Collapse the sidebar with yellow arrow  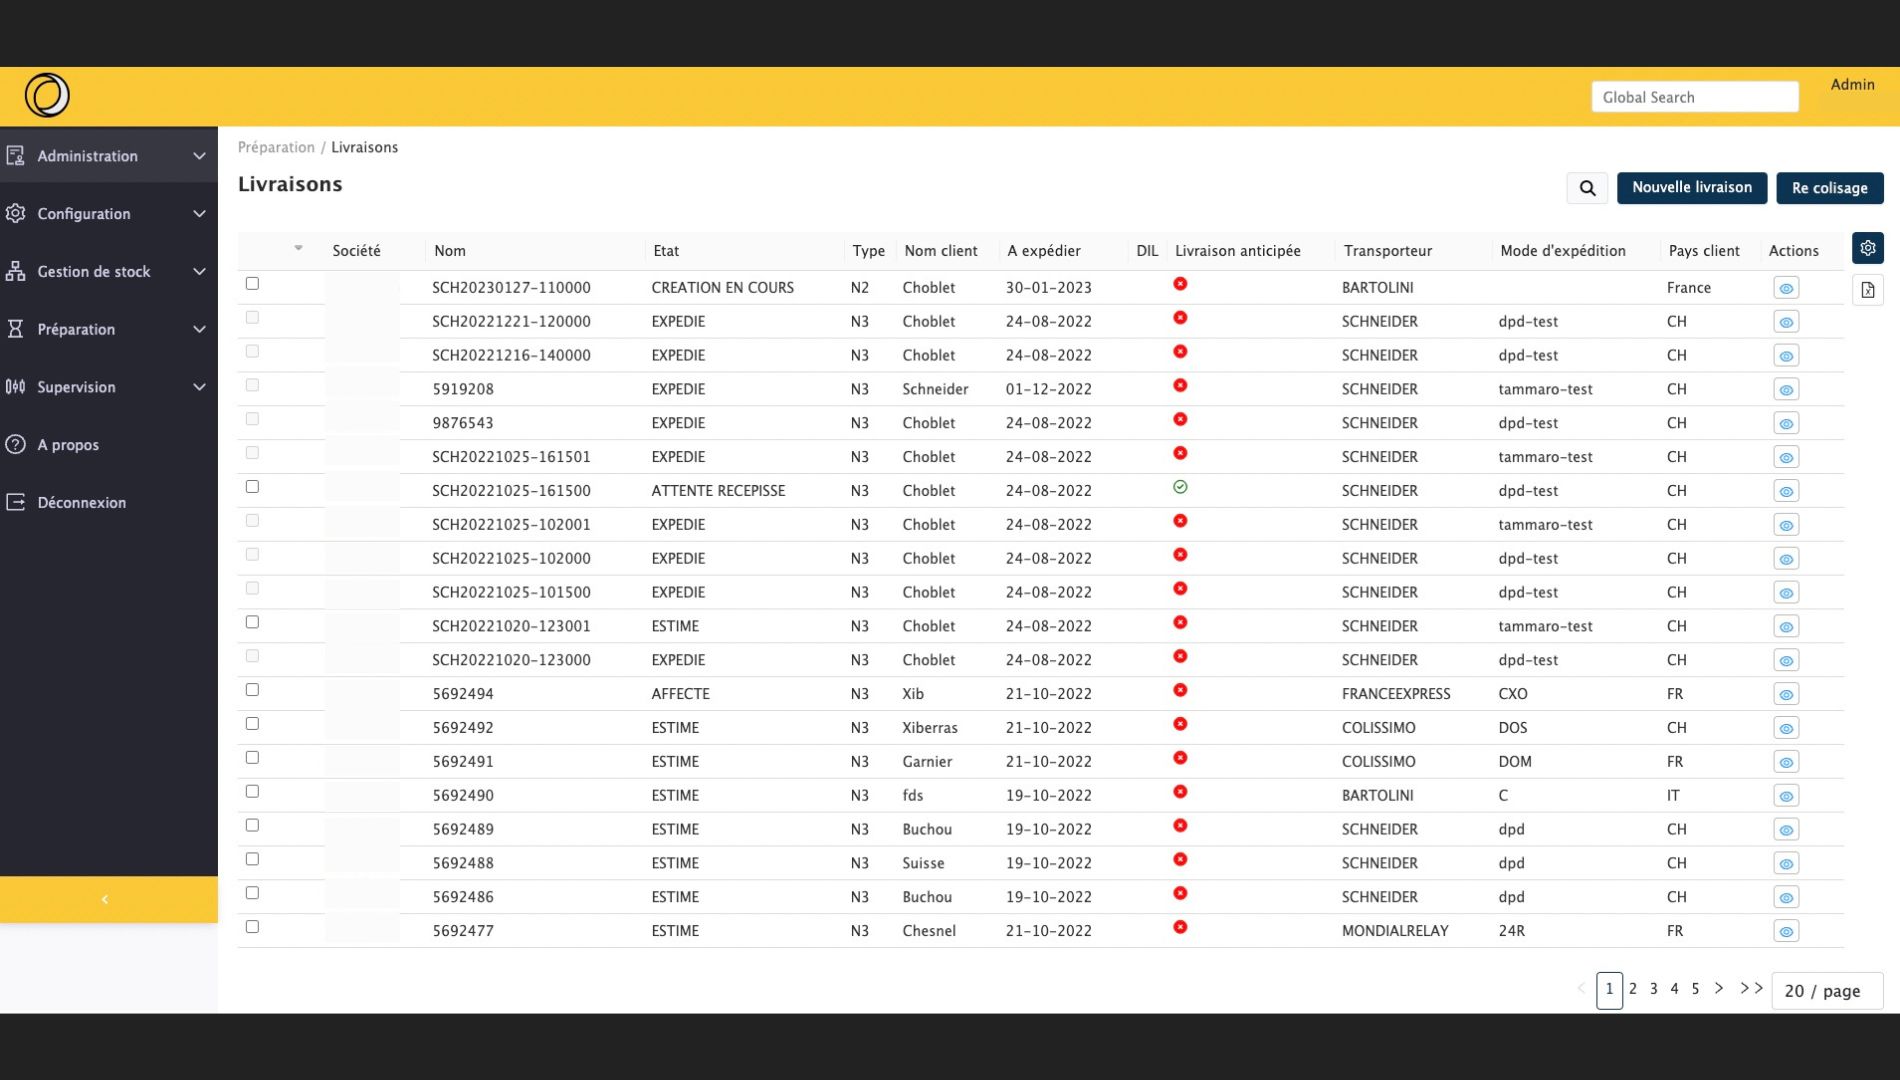105,899
